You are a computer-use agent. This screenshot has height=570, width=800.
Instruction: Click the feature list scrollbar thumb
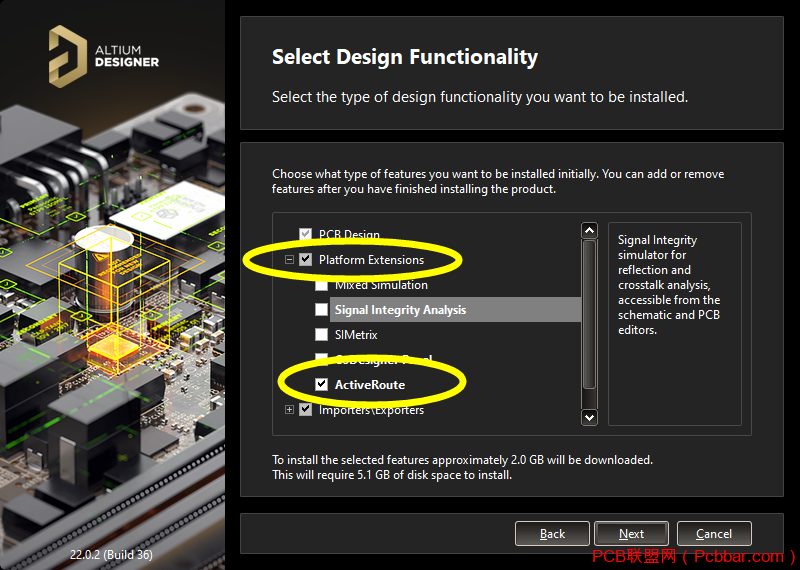click(x=589, y=314)
